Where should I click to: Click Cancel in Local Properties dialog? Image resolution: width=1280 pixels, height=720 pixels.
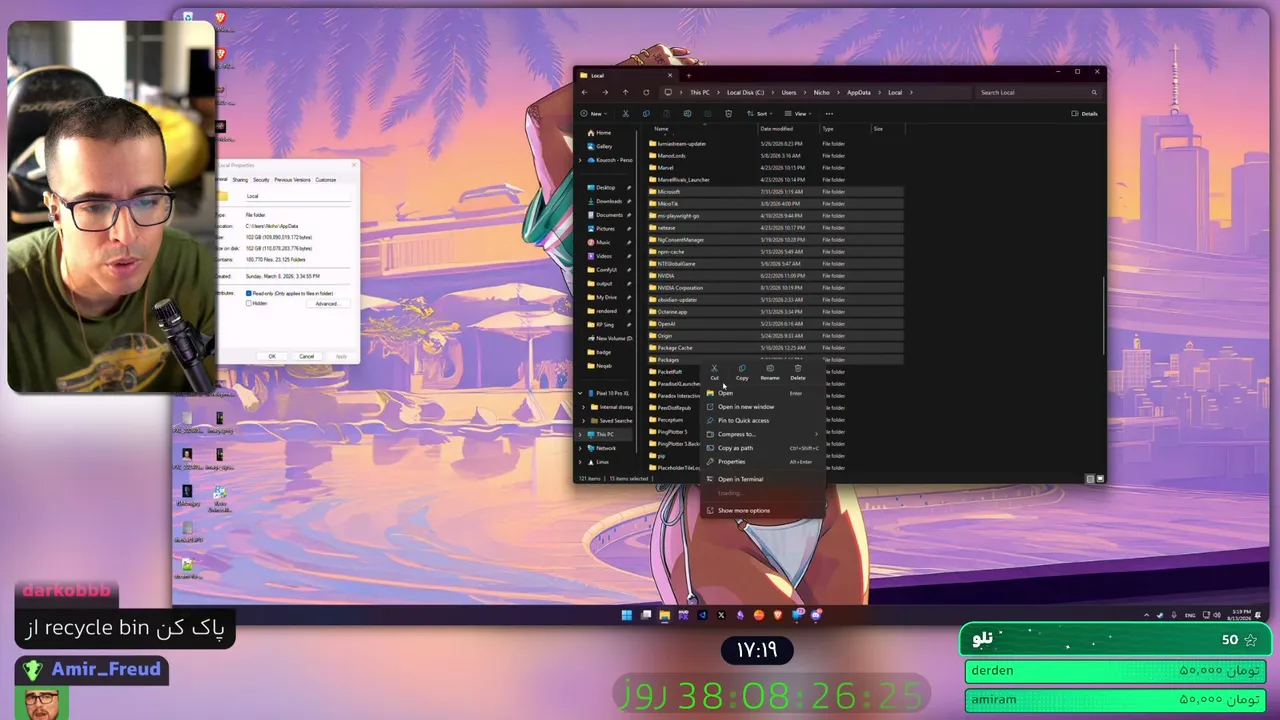[307, 356]
